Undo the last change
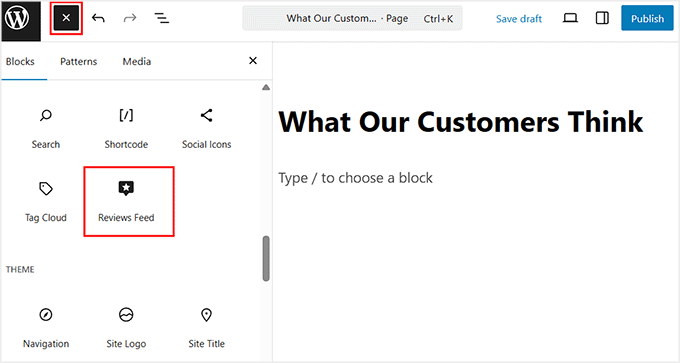 (x=98, y=18)
